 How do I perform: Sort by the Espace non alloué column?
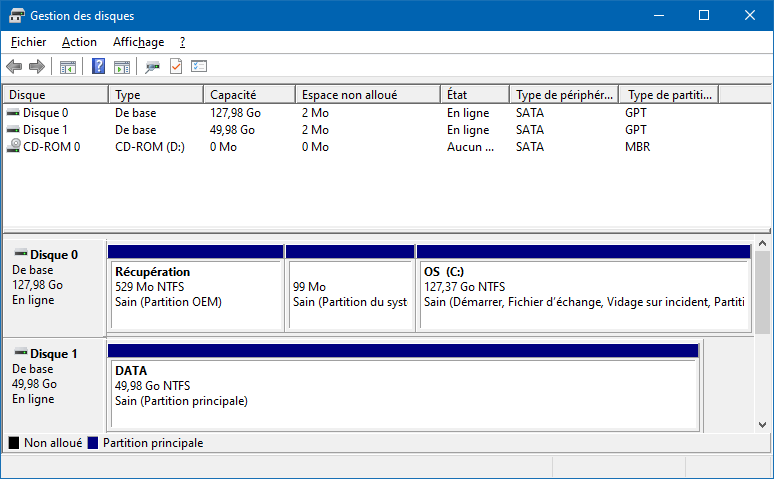click(368, 94)
